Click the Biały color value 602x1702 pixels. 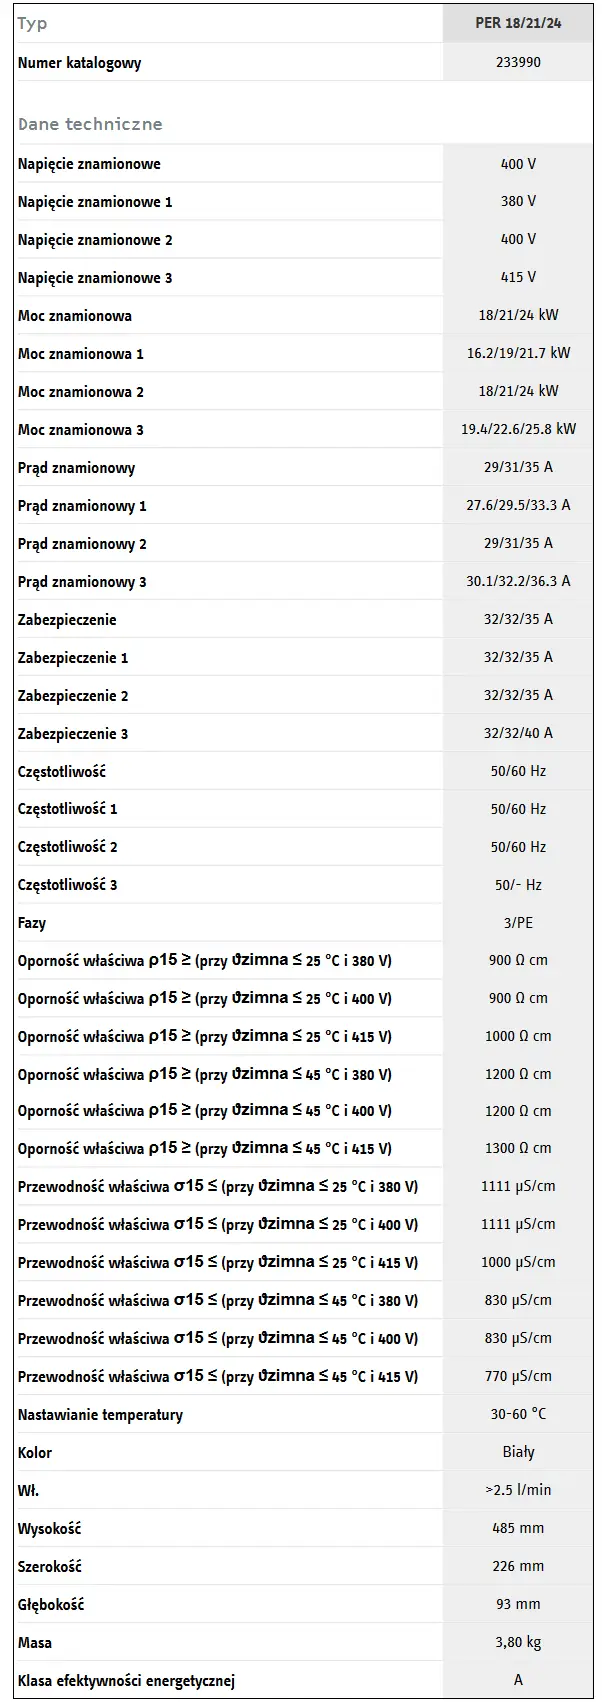[518, 1452]
